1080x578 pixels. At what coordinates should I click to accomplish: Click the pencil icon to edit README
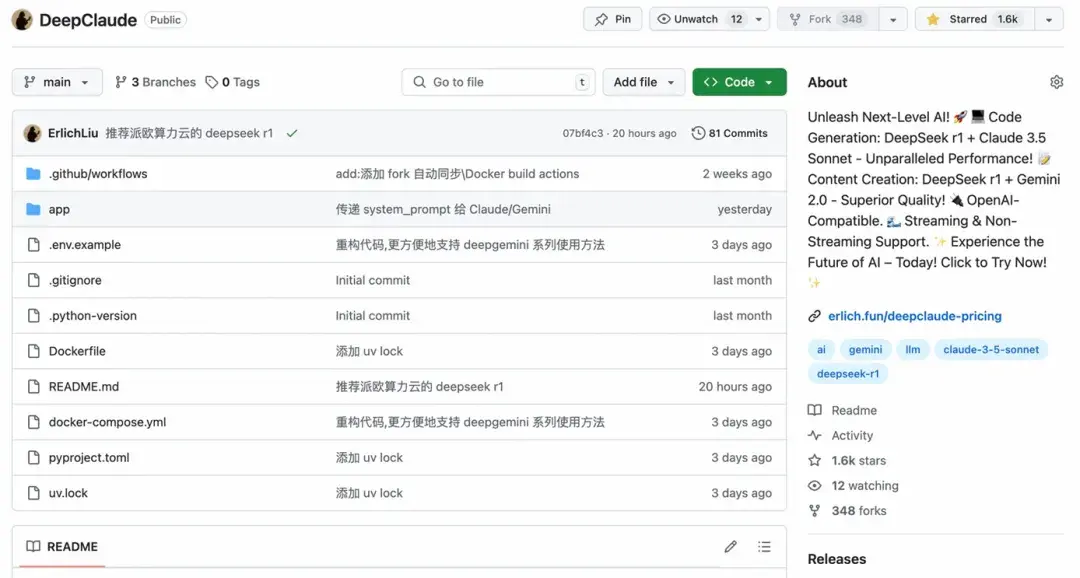click(x=731, y=546)
